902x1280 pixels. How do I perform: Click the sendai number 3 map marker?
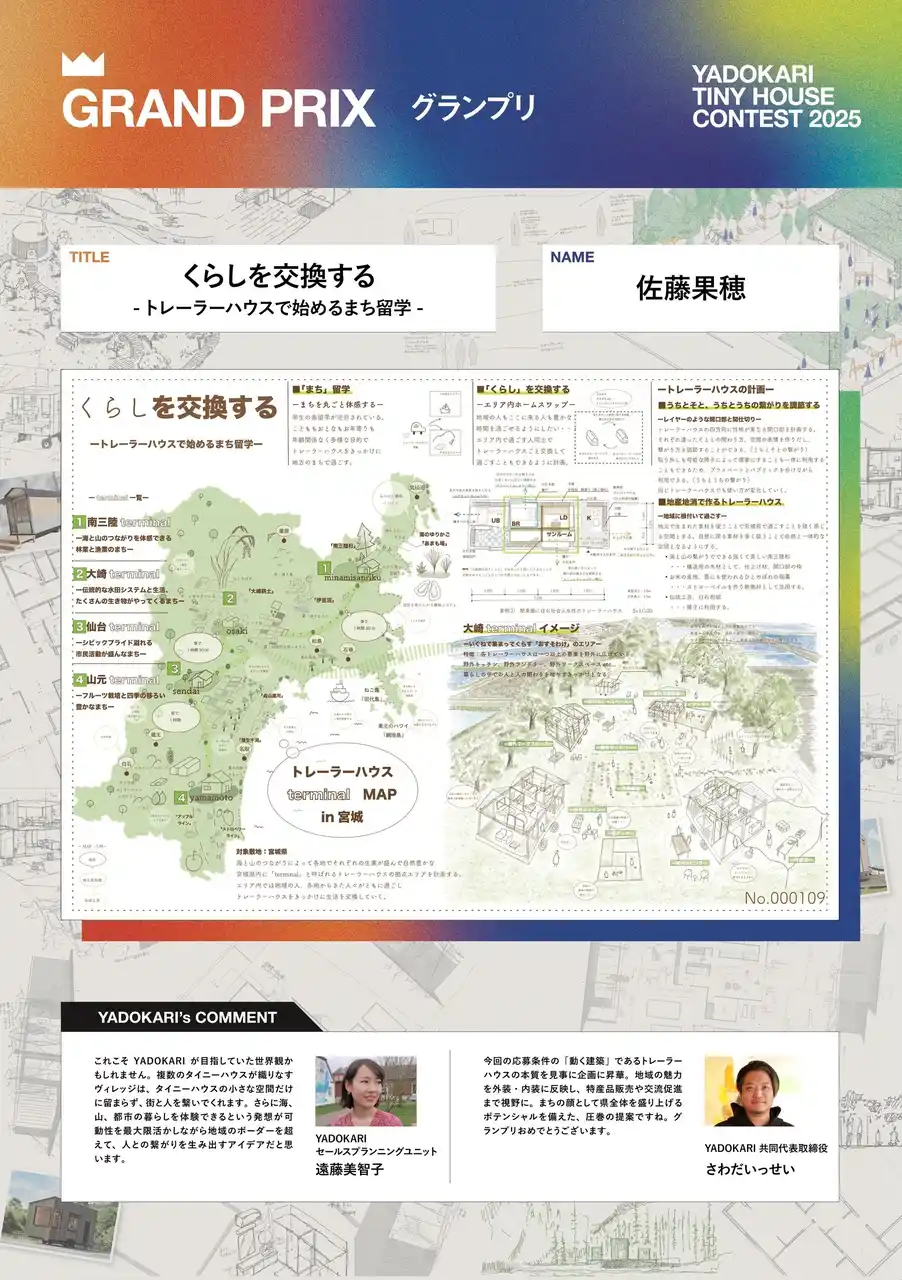174,670
